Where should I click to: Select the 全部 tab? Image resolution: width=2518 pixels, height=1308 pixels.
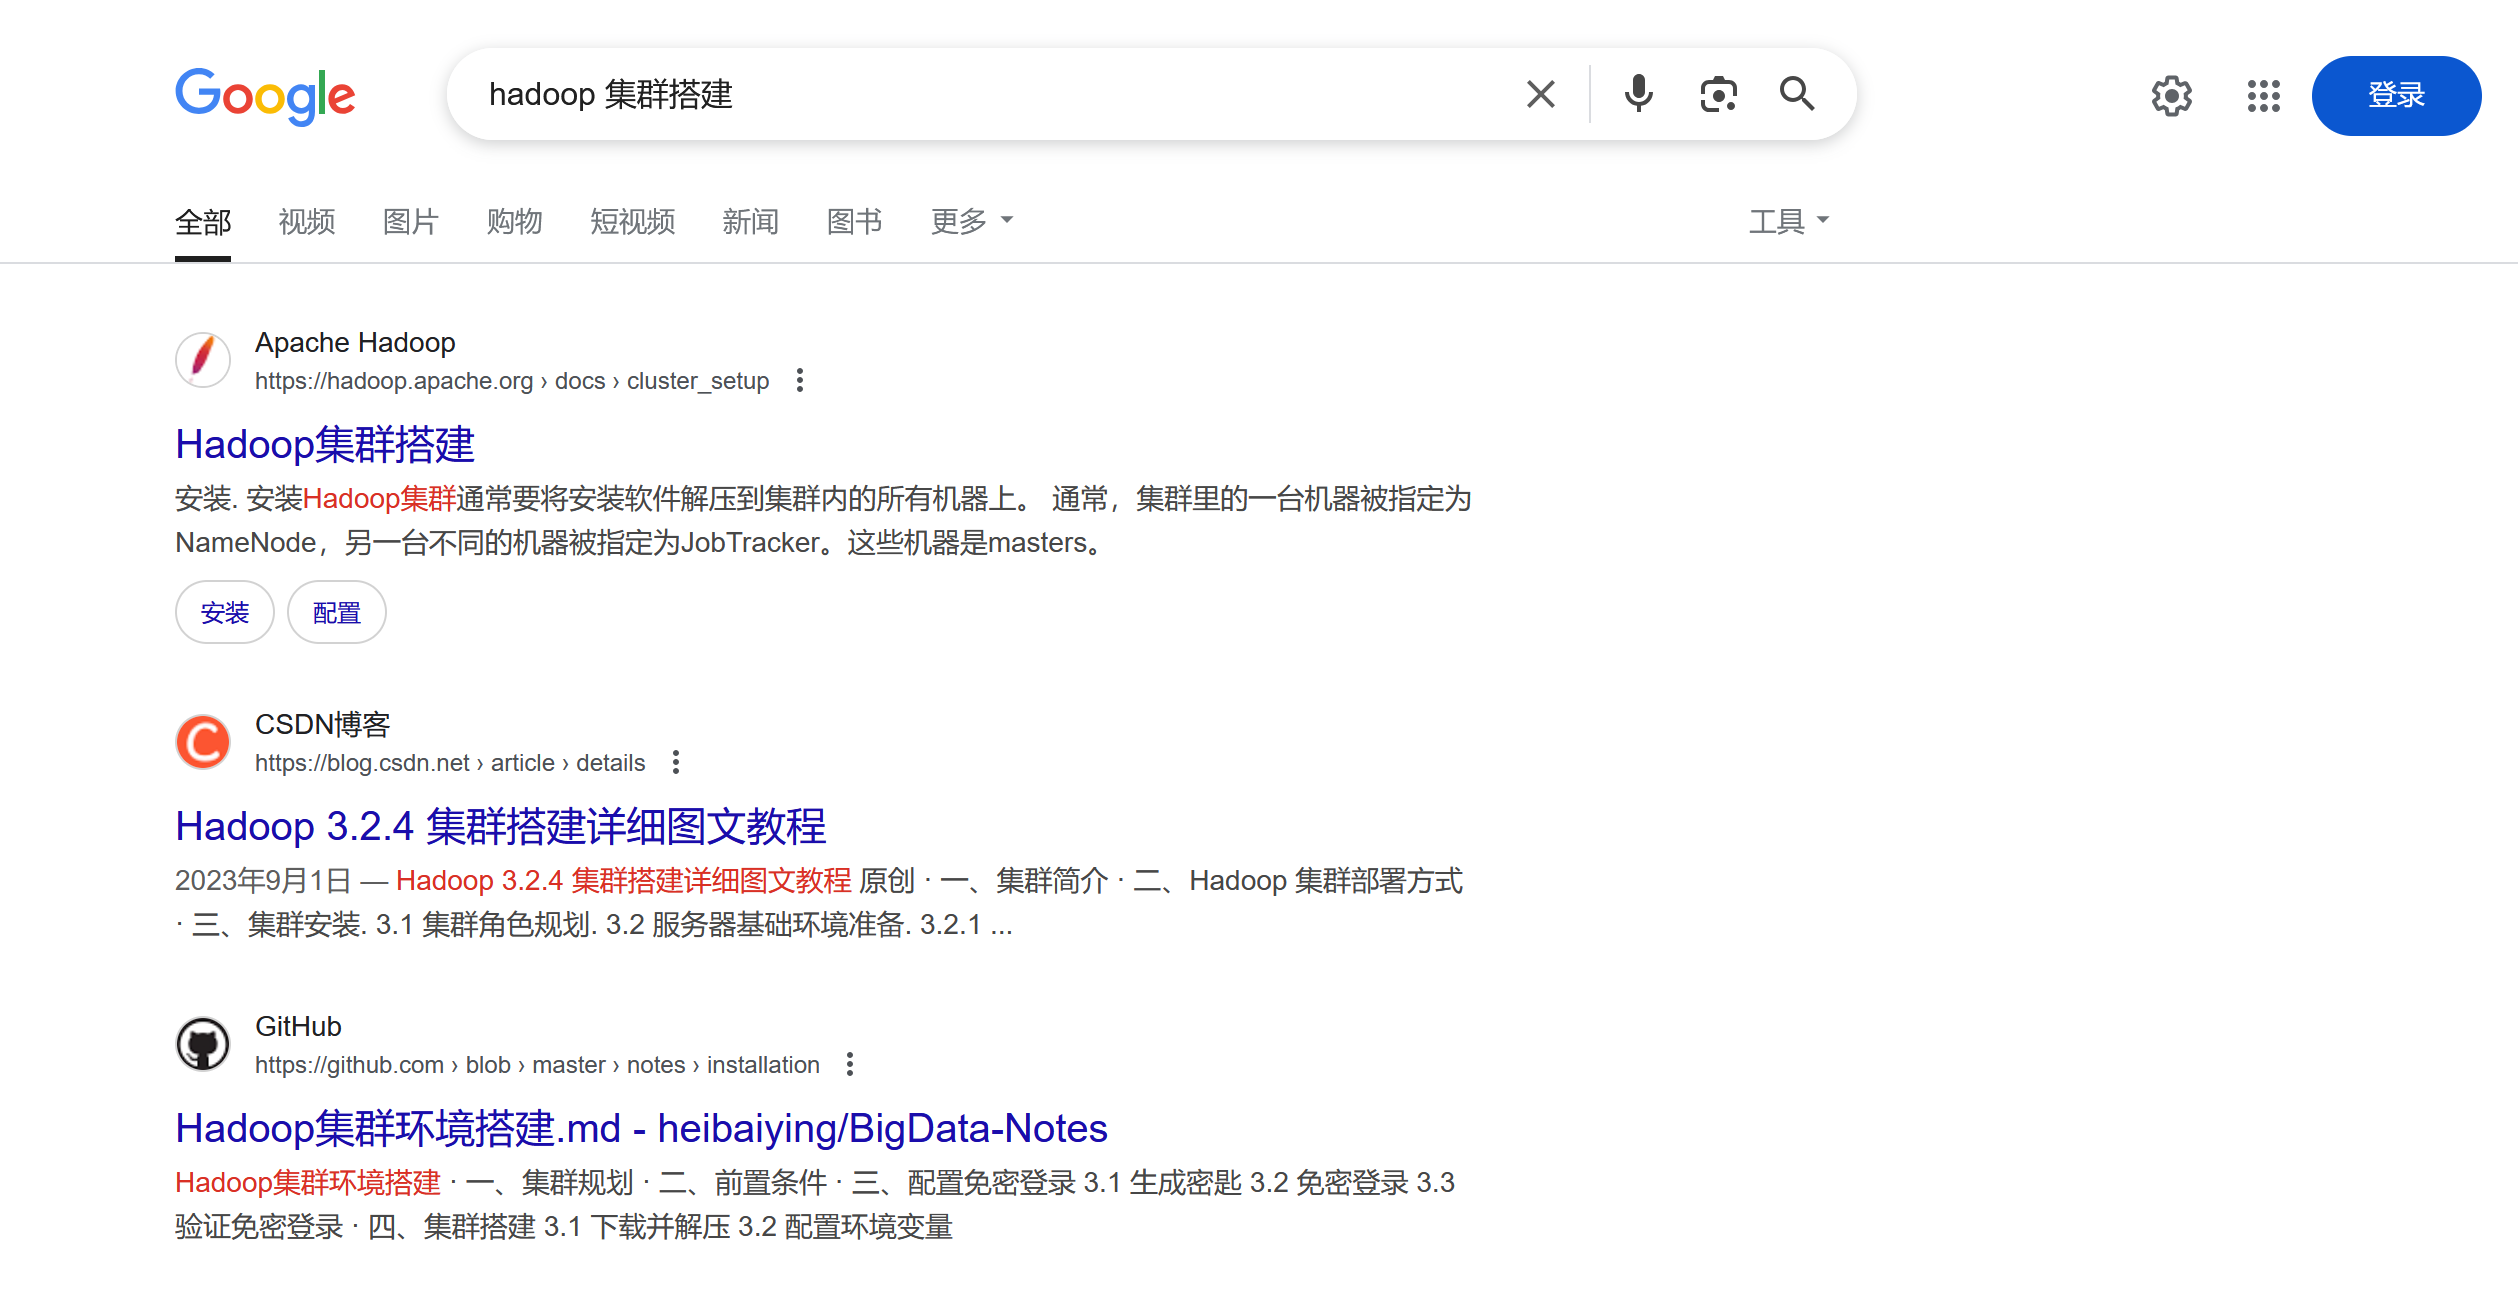[203, 221]
